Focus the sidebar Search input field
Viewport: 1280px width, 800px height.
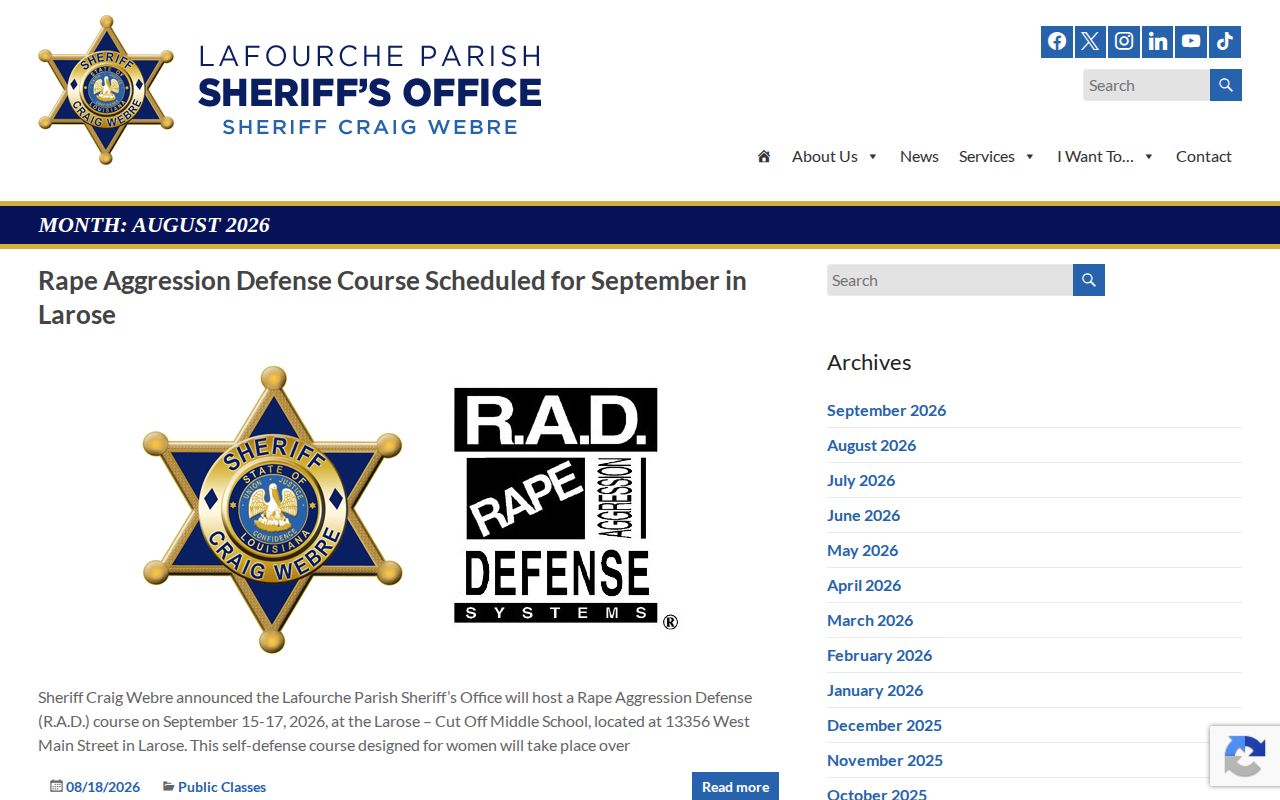[x=950, y=280]
